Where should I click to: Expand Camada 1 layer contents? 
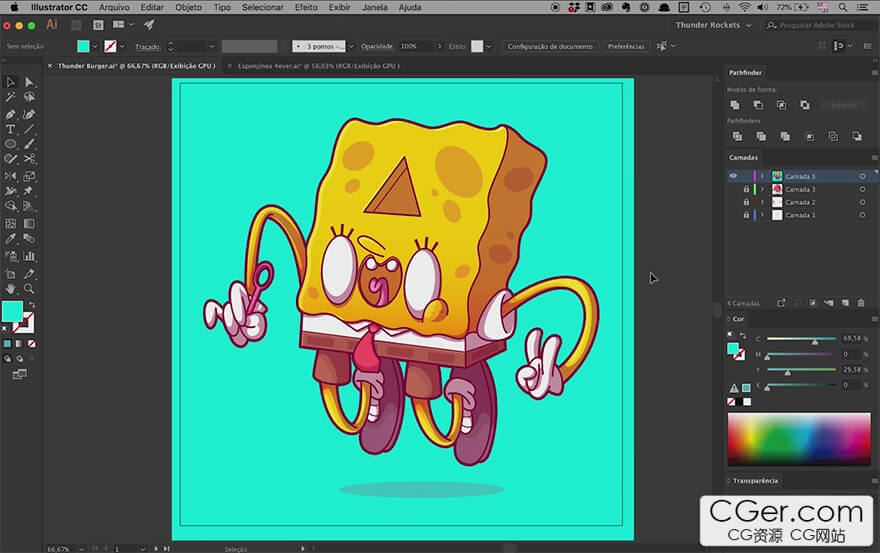tap(762, 215)
